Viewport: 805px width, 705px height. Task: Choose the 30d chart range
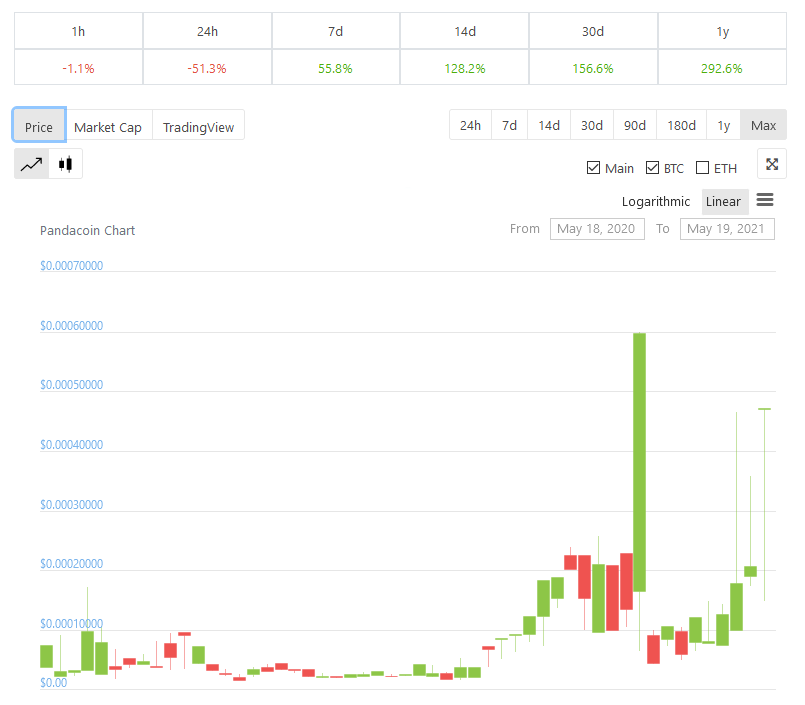pos(592,125)
